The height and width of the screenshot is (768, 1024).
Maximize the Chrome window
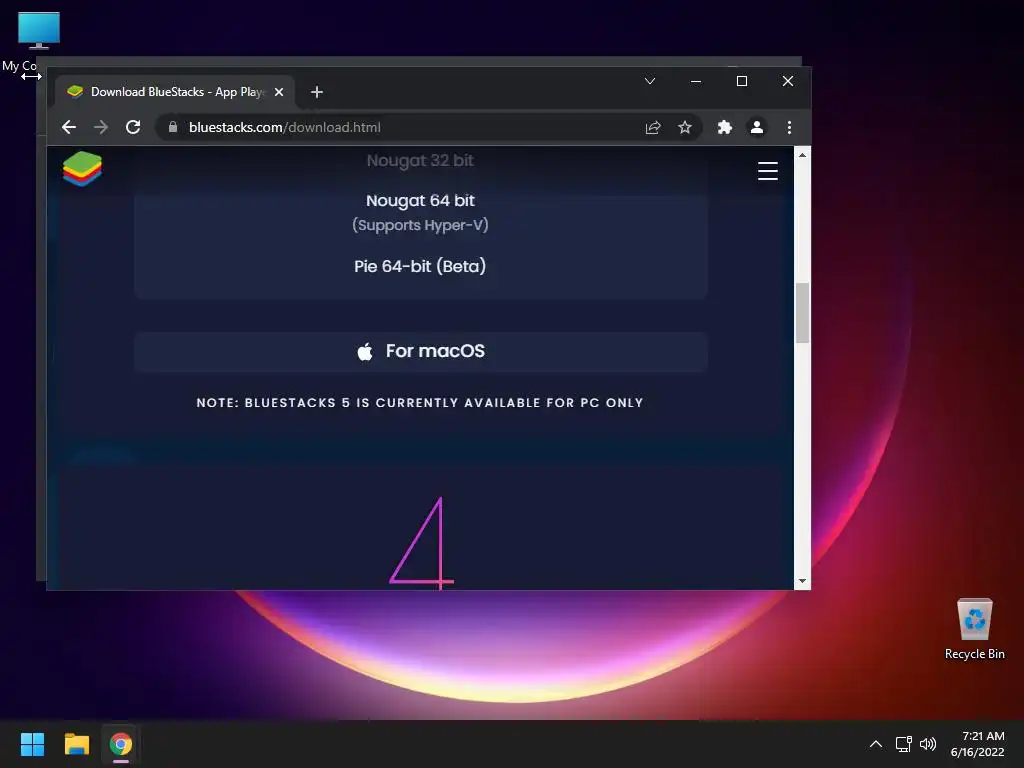[x=742, y=81]
